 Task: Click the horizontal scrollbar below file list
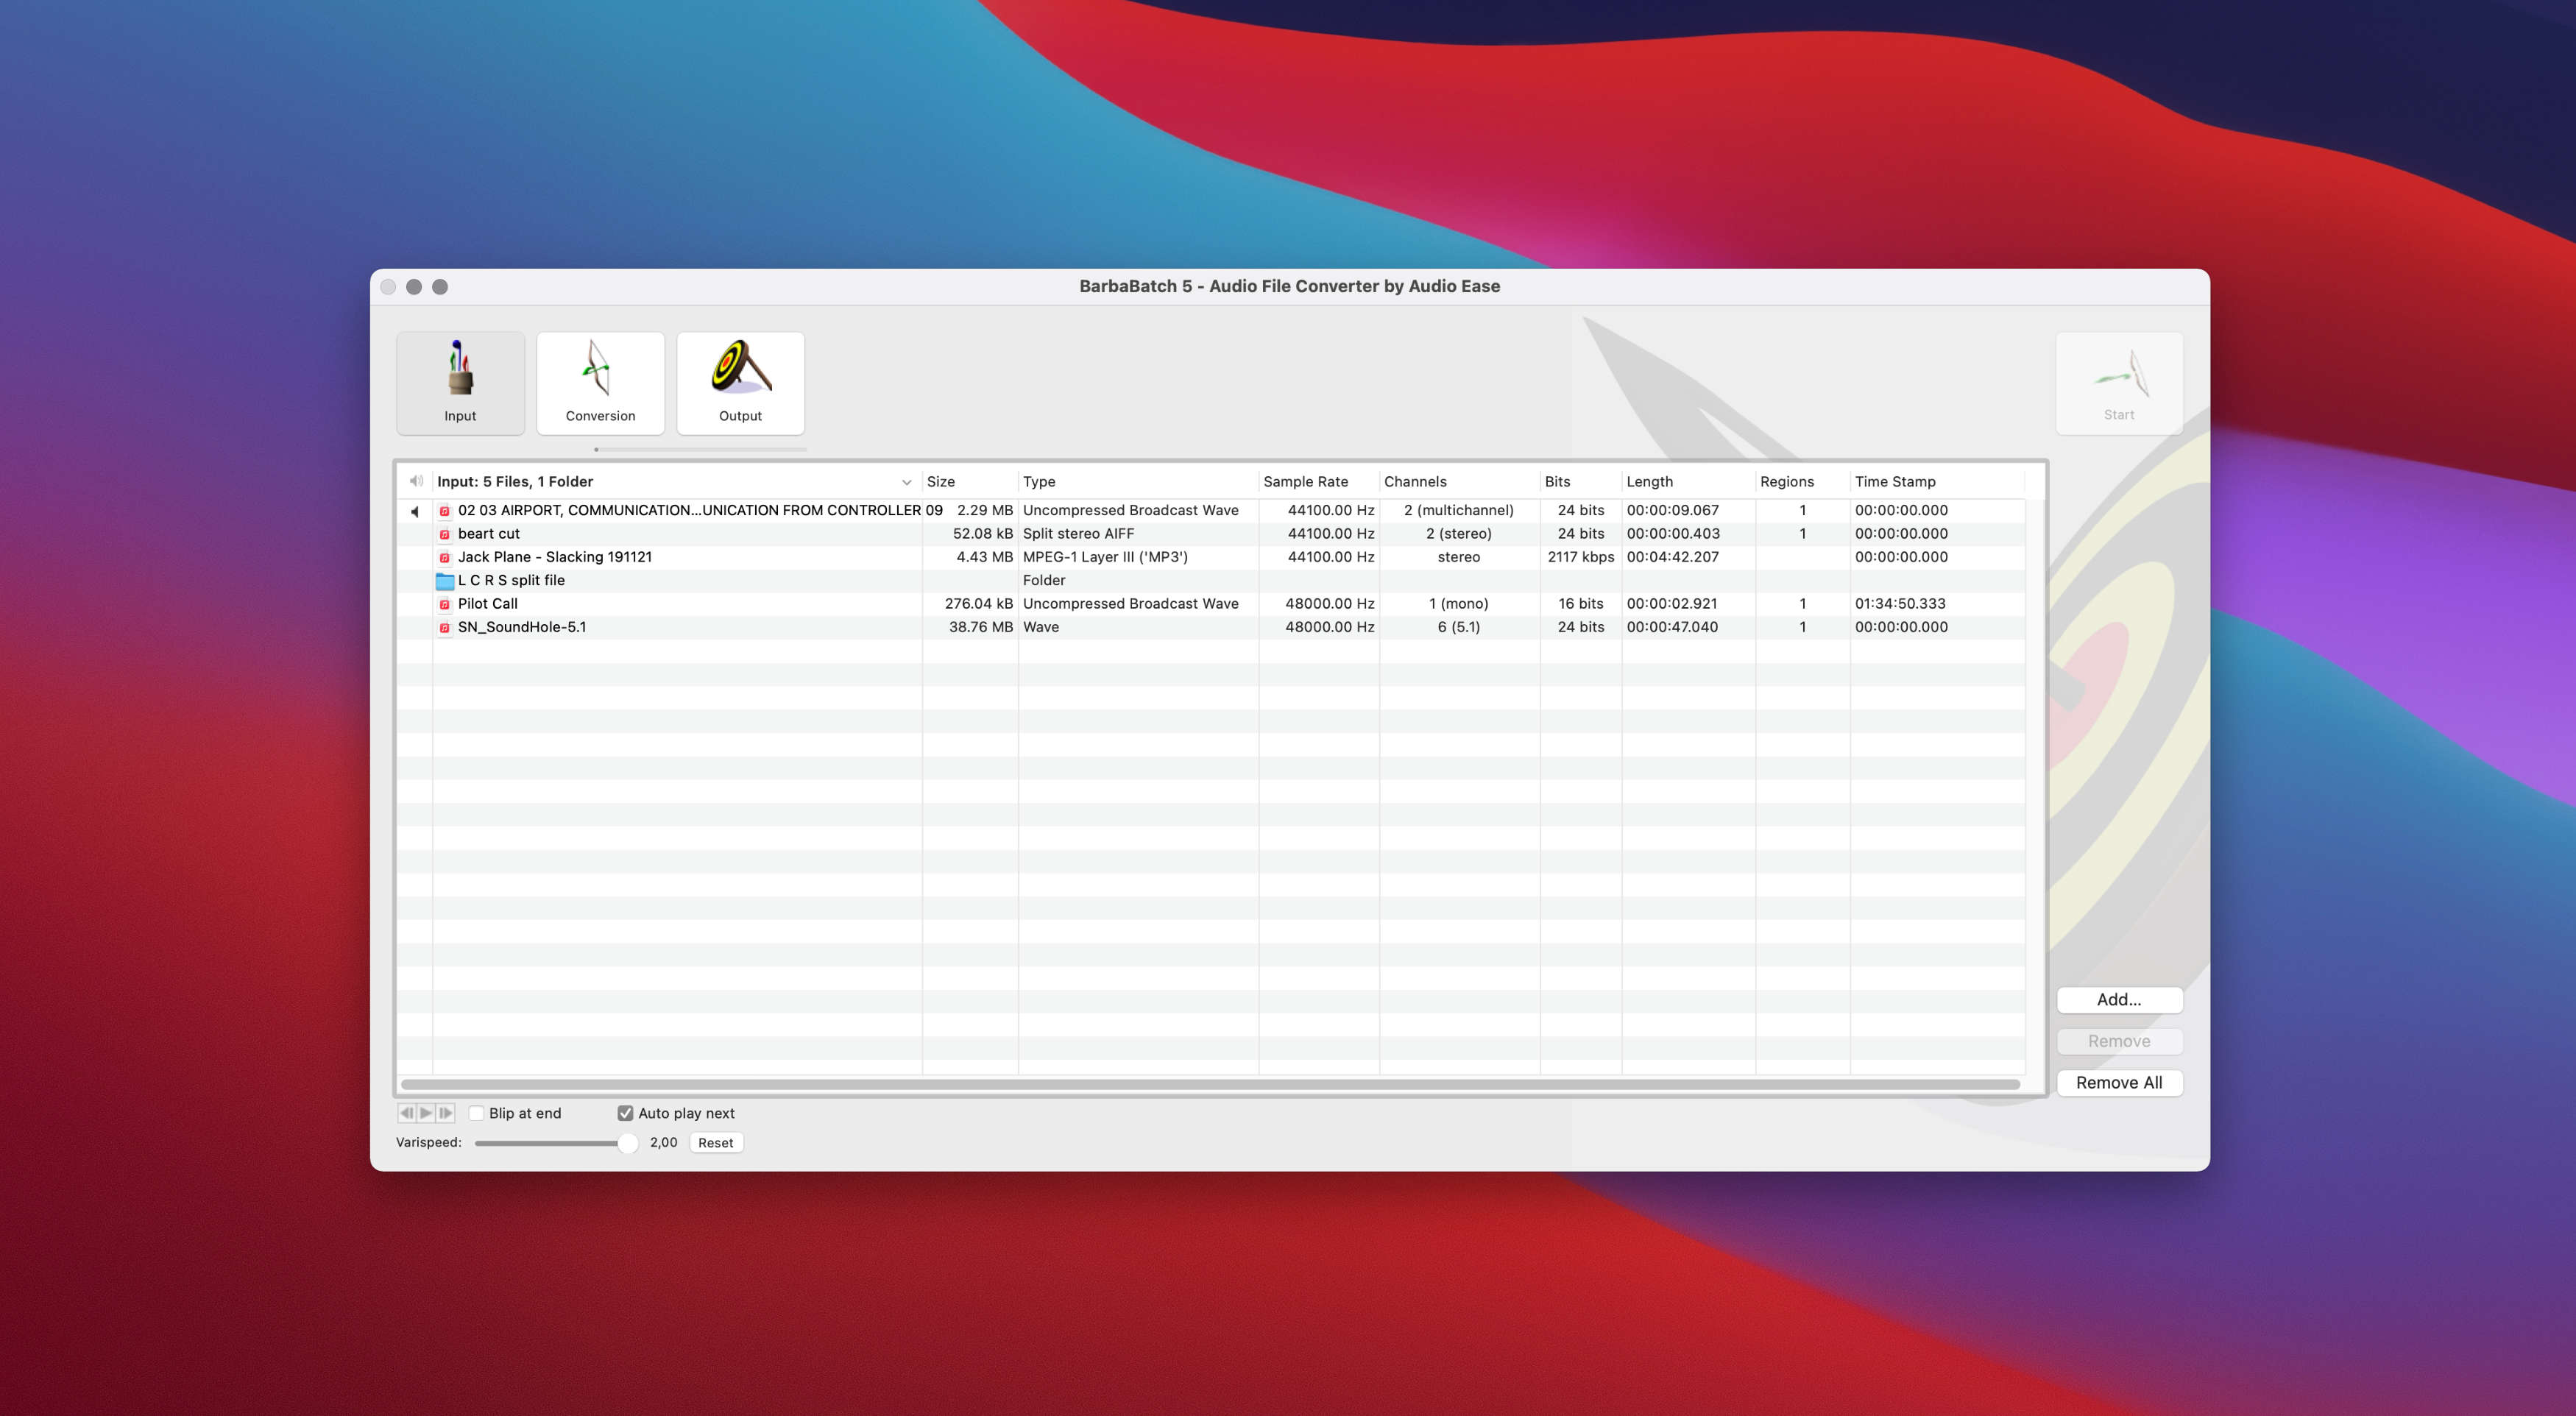1210,1084
